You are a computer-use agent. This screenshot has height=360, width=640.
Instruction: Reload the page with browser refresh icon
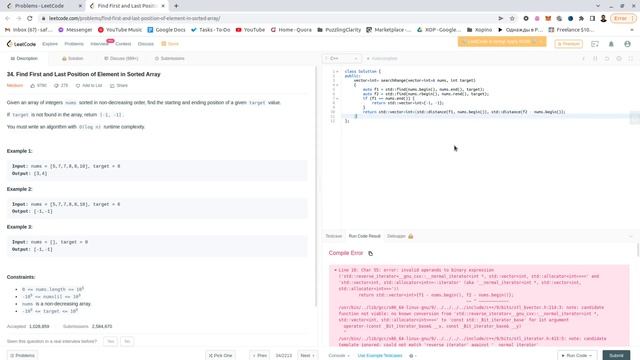30,18
